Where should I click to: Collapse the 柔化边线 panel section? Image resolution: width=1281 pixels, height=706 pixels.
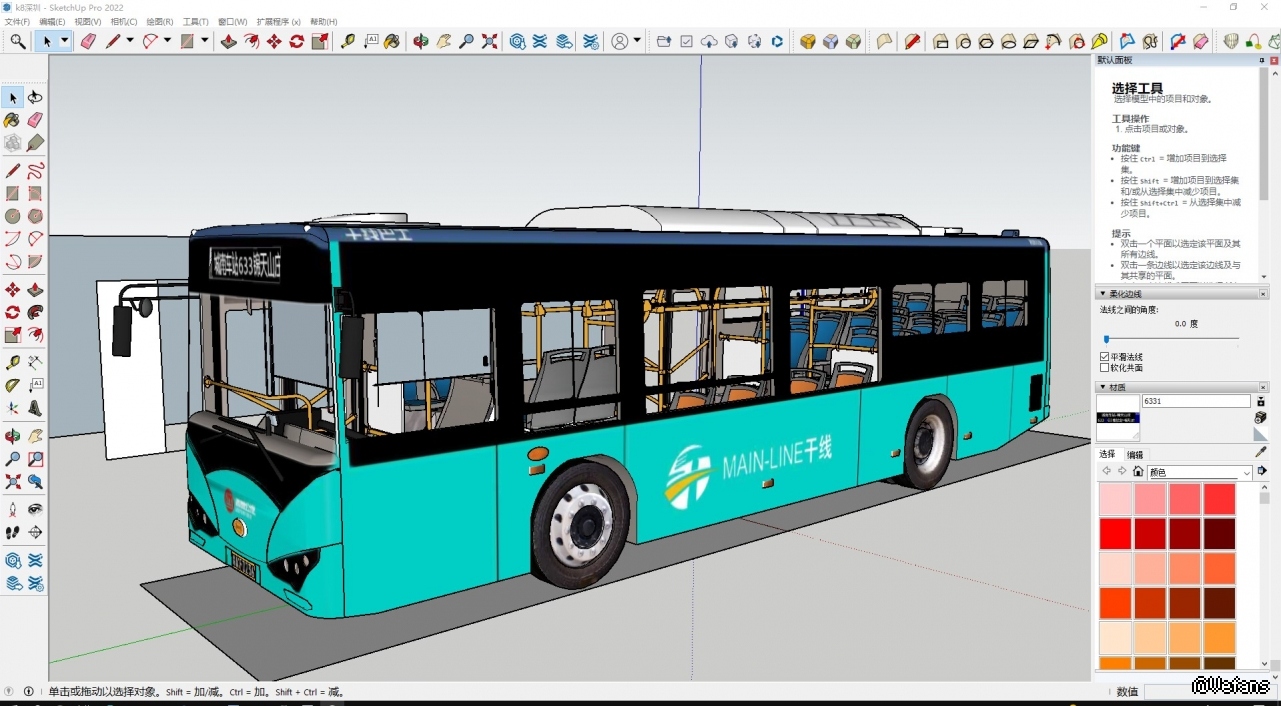click(x=1103, y=294)
